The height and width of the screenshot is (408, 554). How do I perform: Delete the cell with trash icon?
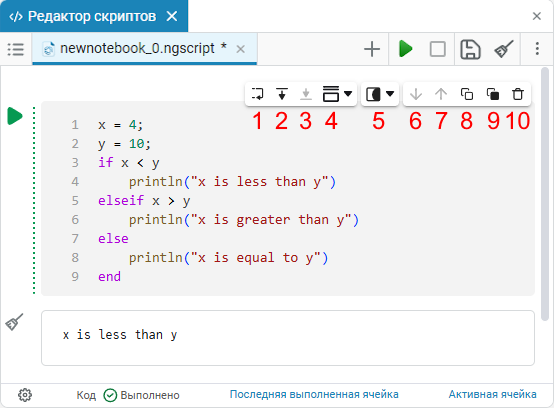click(518, 94)
